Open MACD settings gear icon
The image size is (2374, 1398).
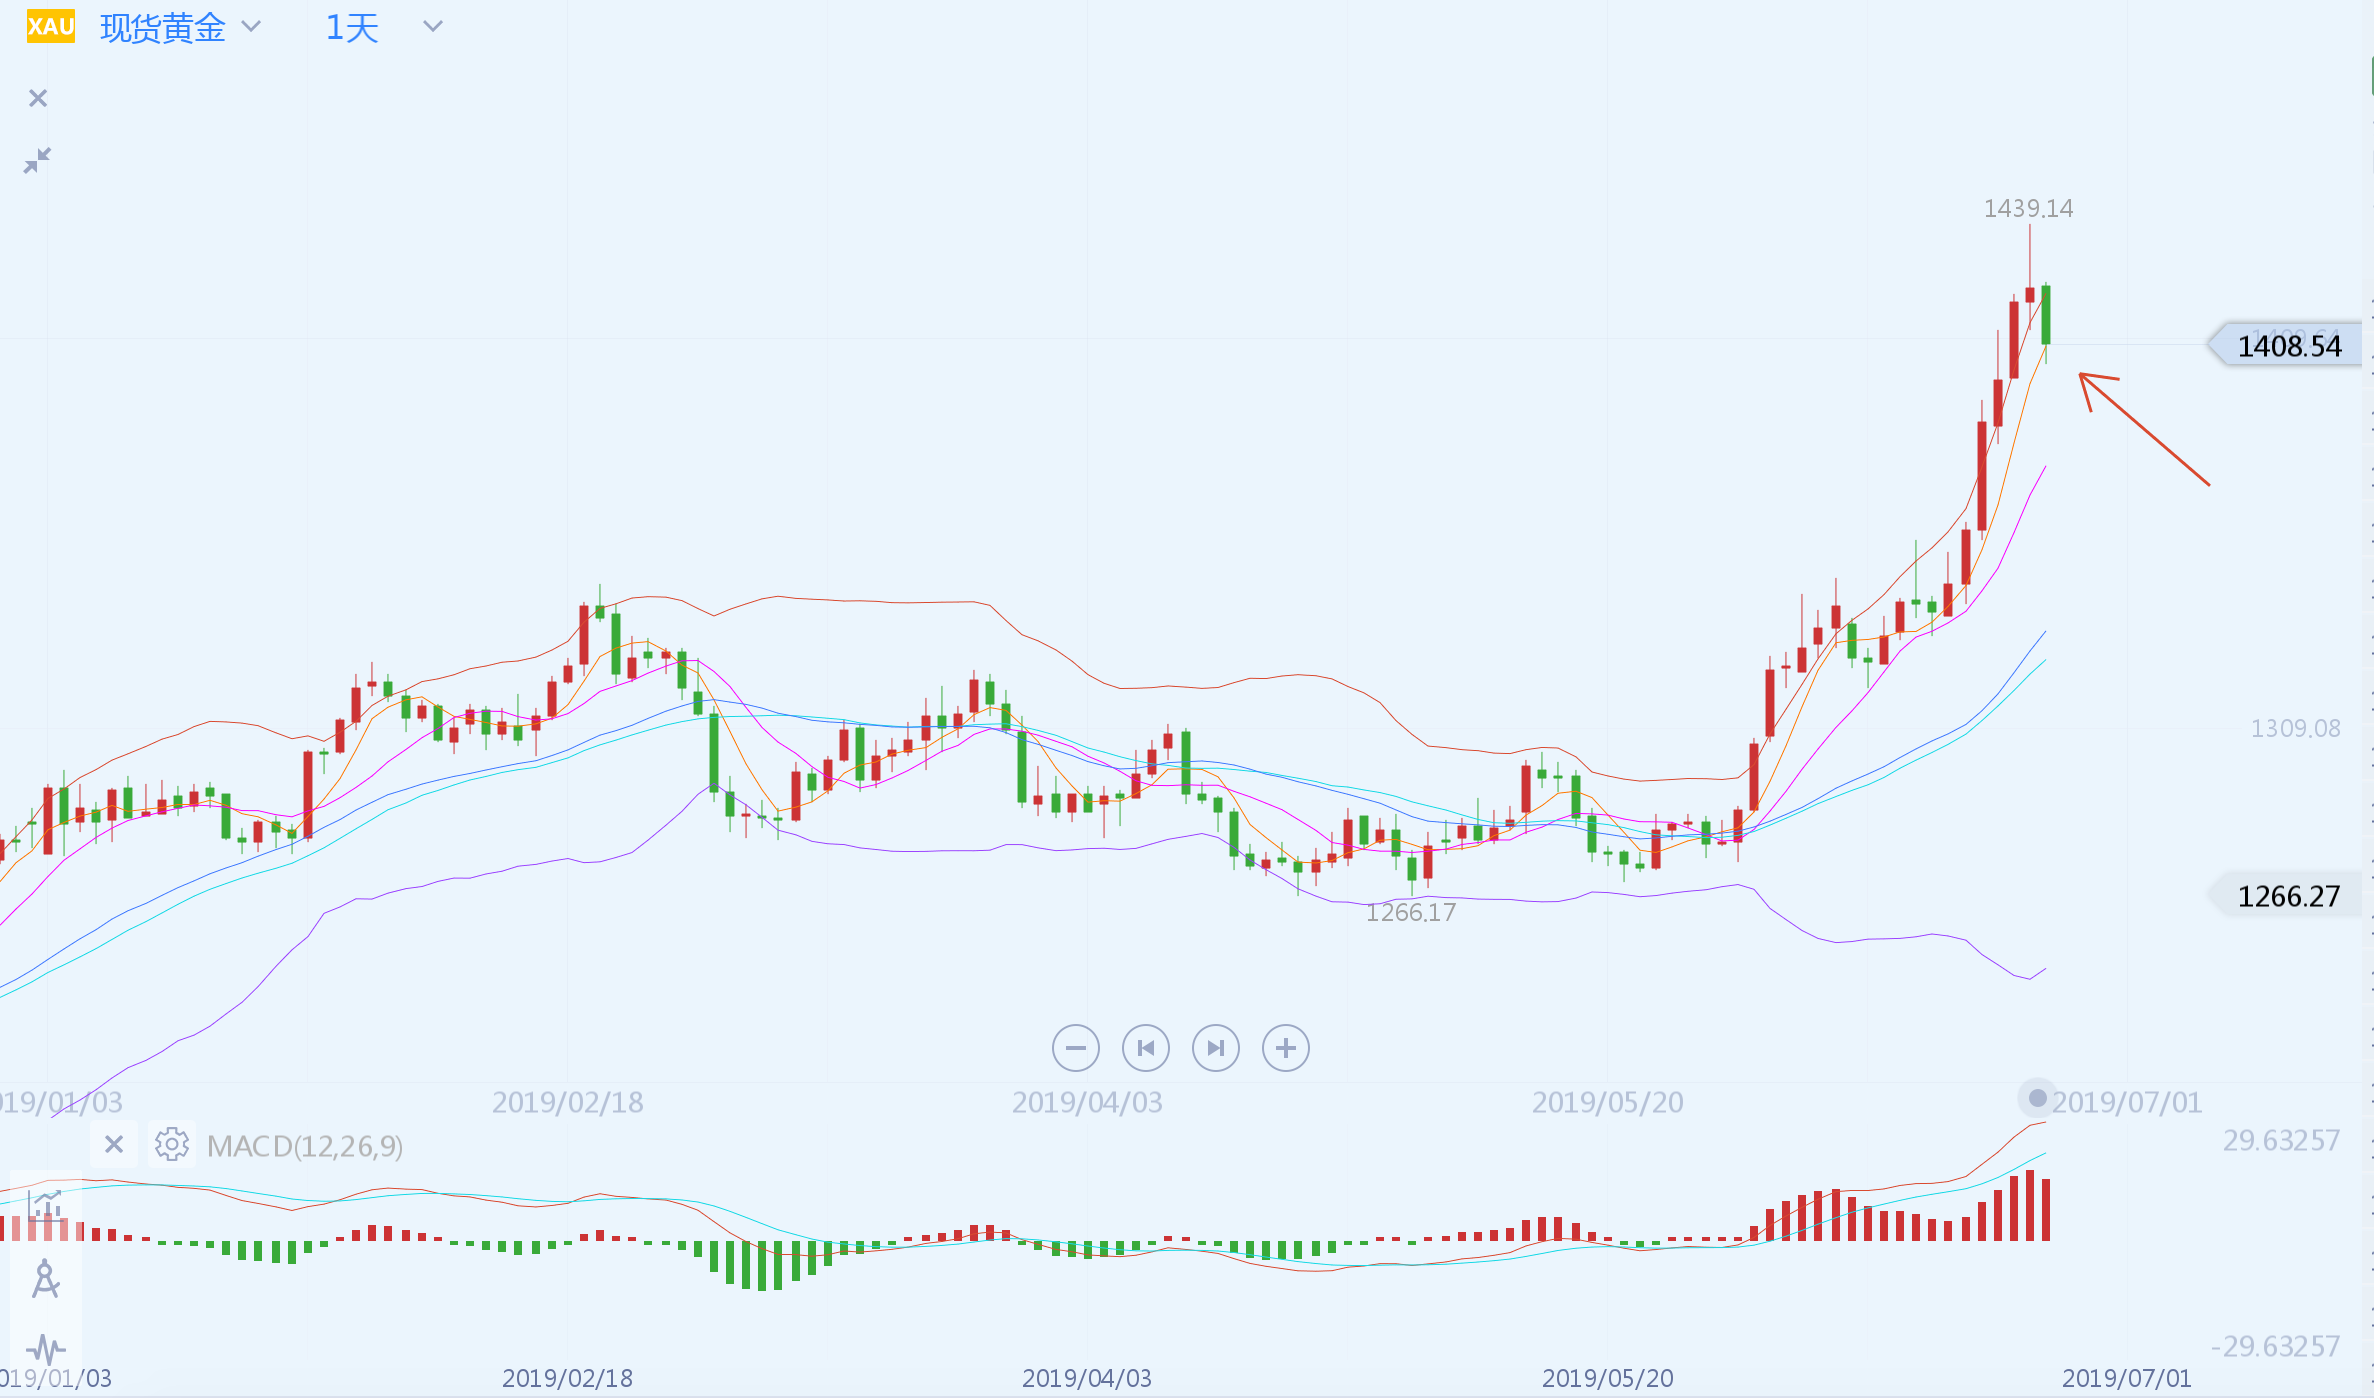click(x=172, y=1144)
